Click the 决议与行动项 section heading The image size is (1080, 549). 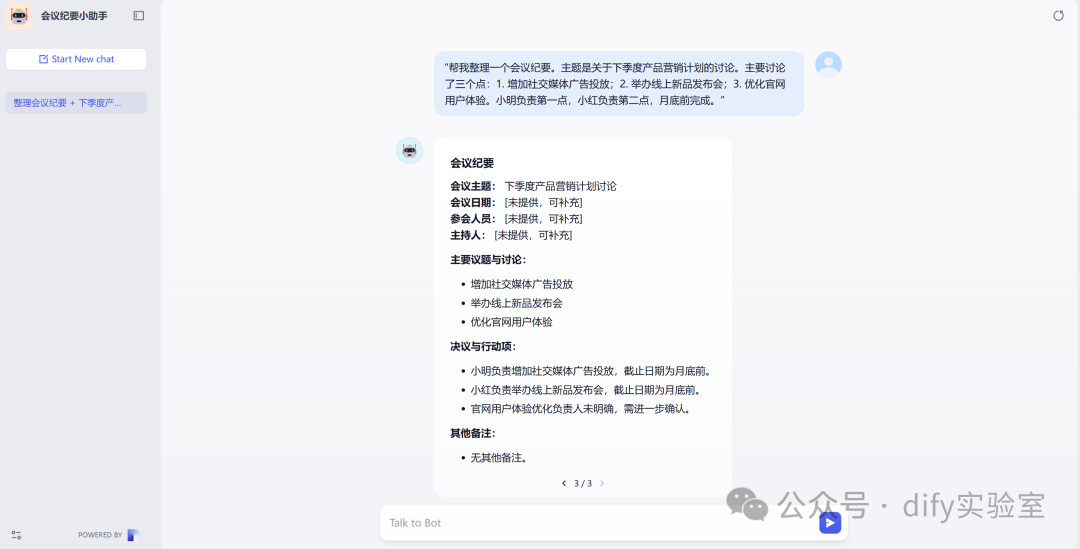coord(484,346)
